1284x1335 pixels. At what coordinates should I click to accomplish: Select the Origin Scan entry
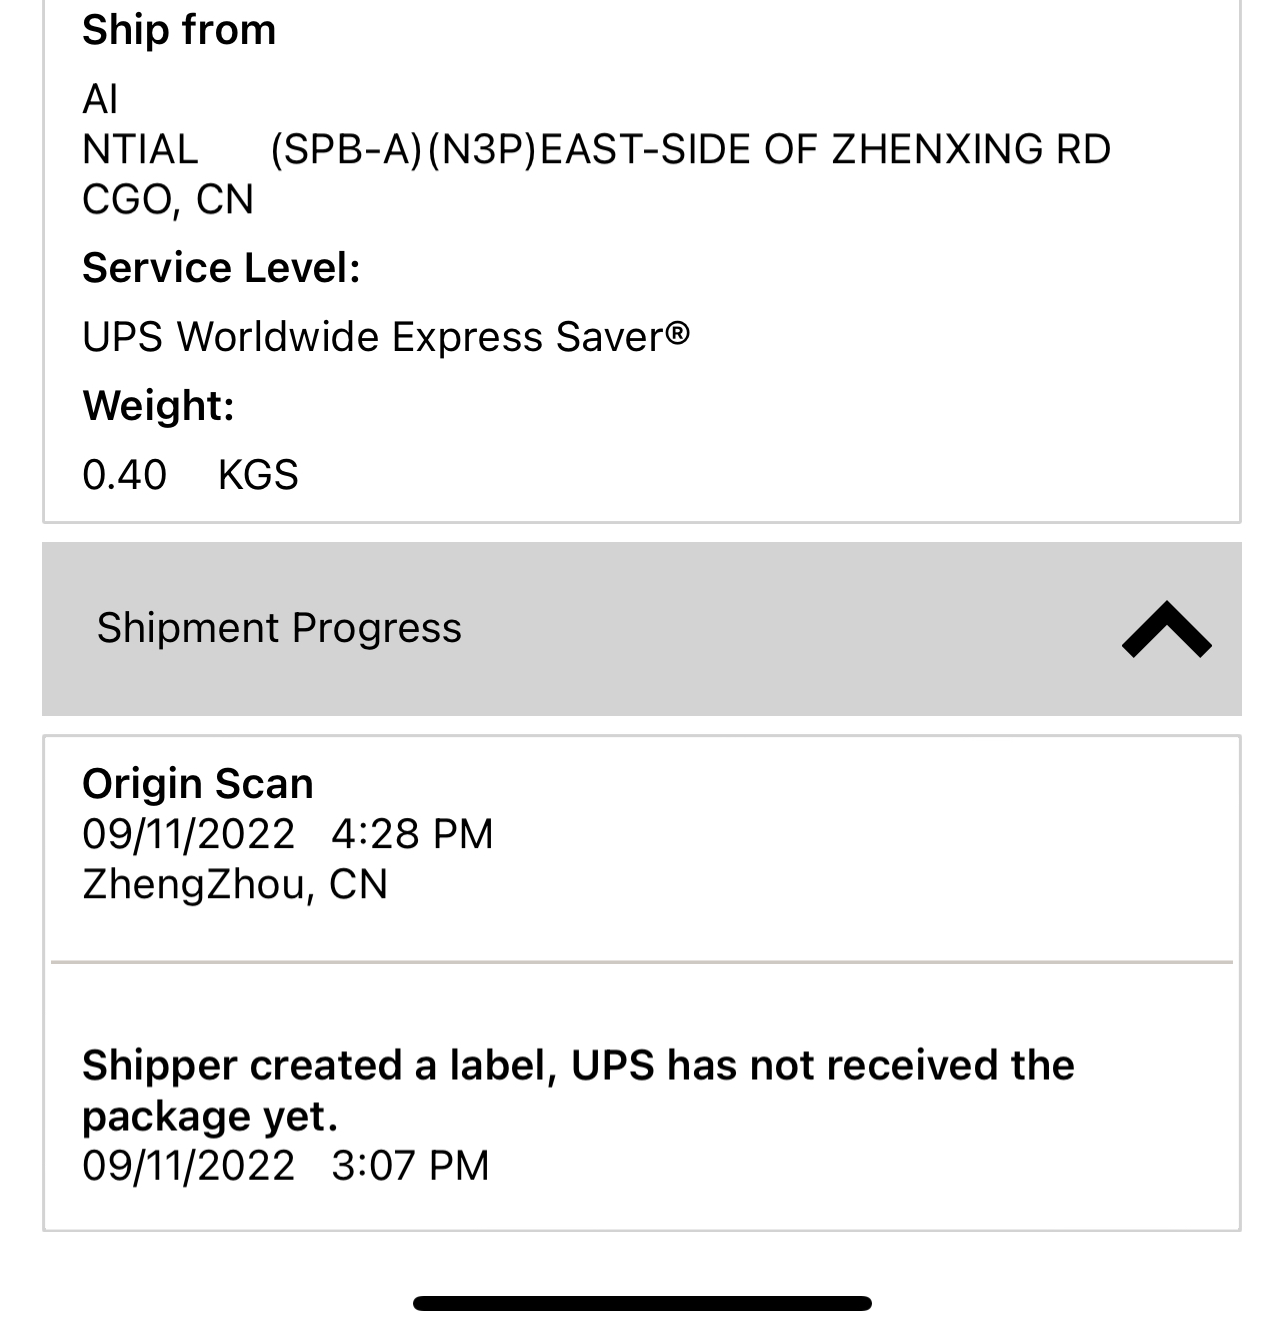tap(642, 848)
